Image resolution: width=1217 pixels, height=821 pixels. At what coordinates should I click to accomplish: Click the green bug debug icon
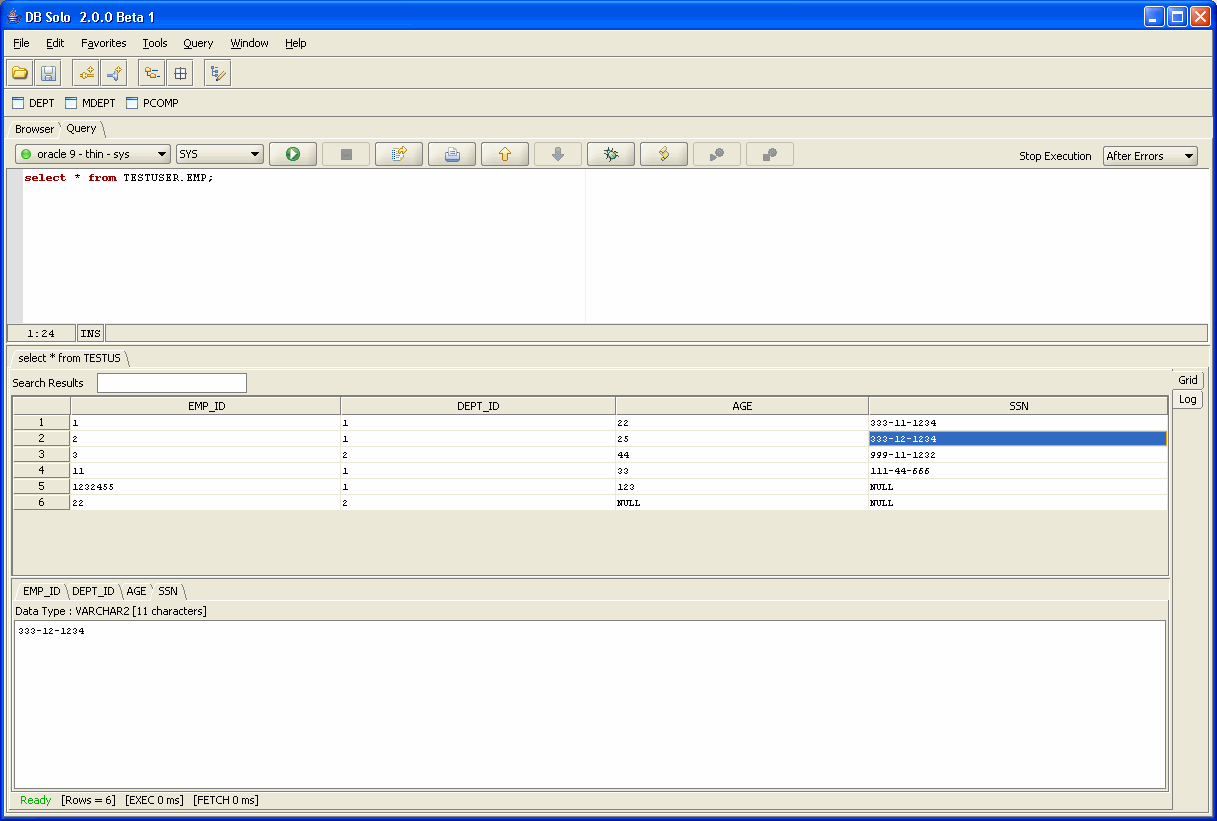611,154
